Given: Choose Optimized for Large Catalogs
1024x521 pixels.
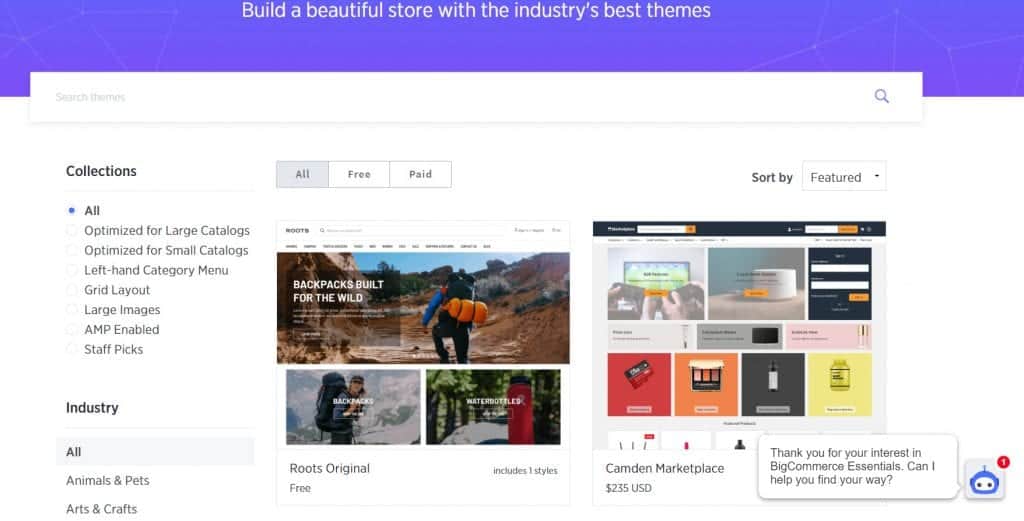Looking at the screenshot, I should coord(158,230).
